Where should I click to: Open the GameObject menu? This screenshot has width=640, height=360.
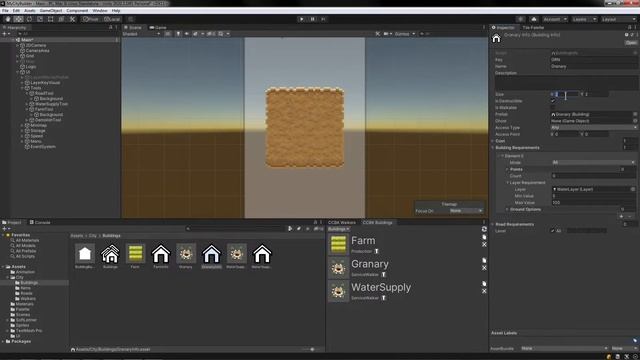(x=51, y=11)
